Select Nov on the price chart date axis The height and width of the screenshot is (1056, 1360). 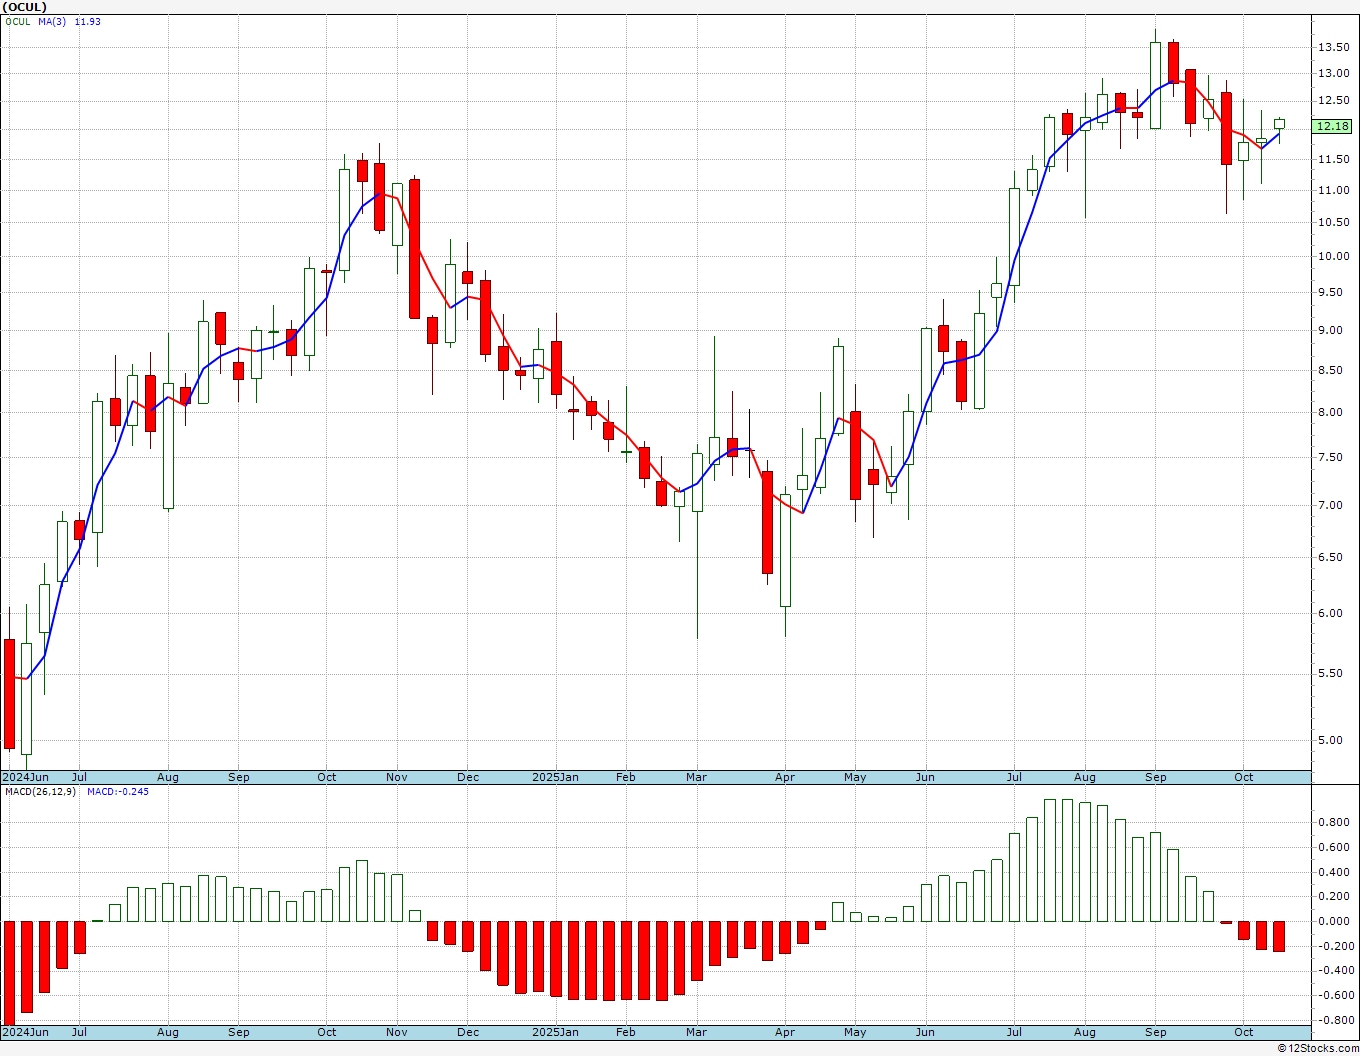[x=397, y=777]
